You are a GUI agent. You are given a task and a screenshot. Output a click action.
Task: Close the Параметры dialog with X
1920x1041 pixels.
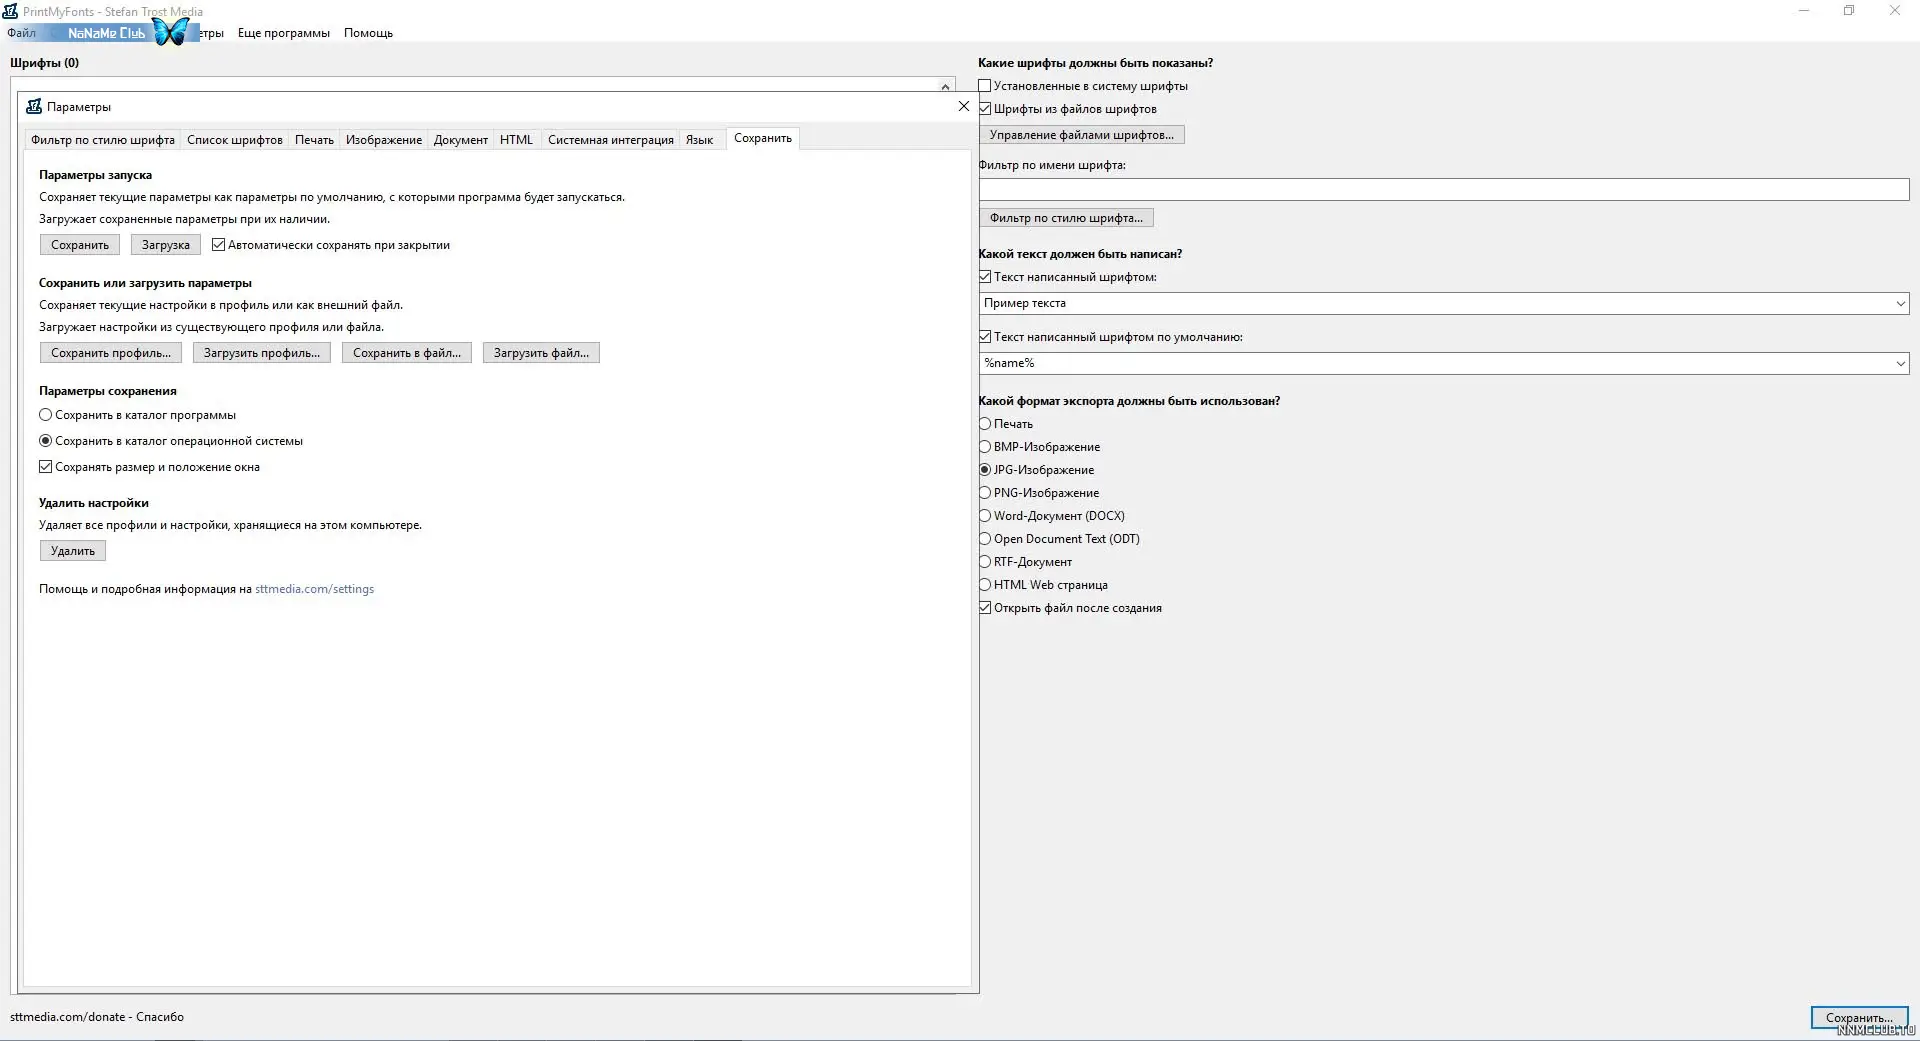pyautogui.click(x=963, y=106)
